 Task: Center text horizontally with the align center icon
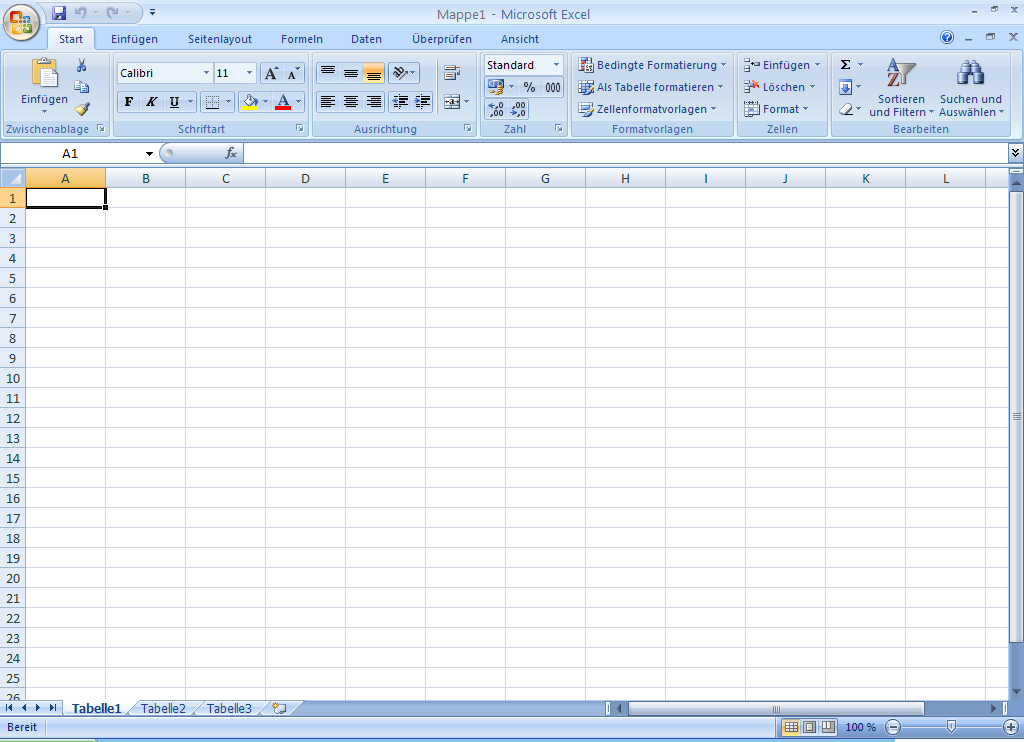[x=351, y=102]
